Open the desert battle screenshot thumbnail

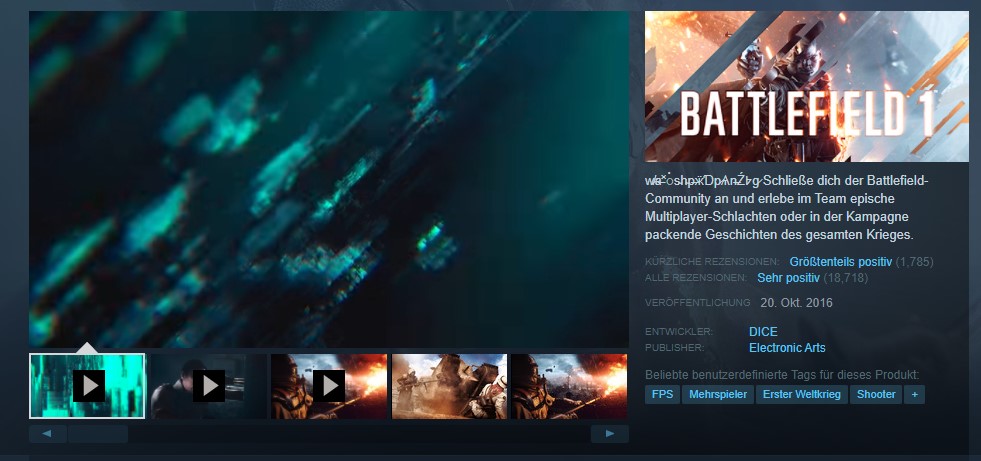(449, 386)
